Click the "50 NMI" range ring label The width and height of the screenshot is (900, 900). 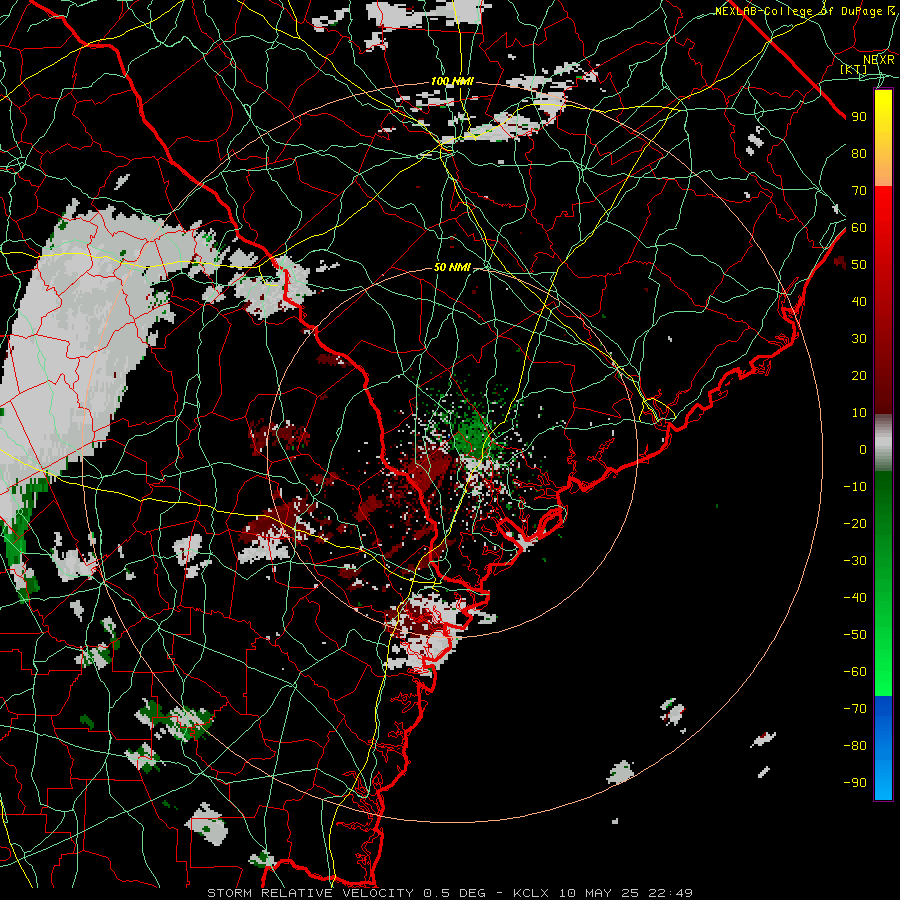pos(452,267)
